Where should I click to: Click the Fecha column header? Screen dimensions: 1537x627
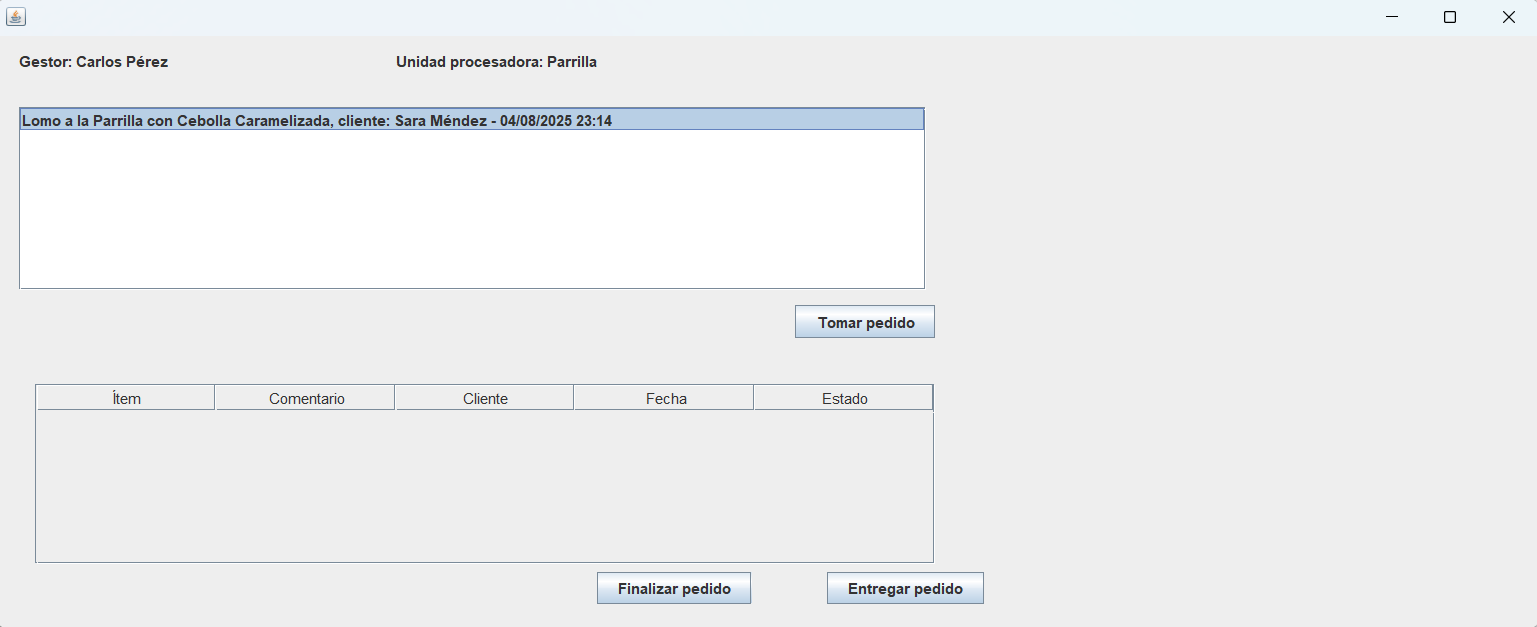point(665,398)
